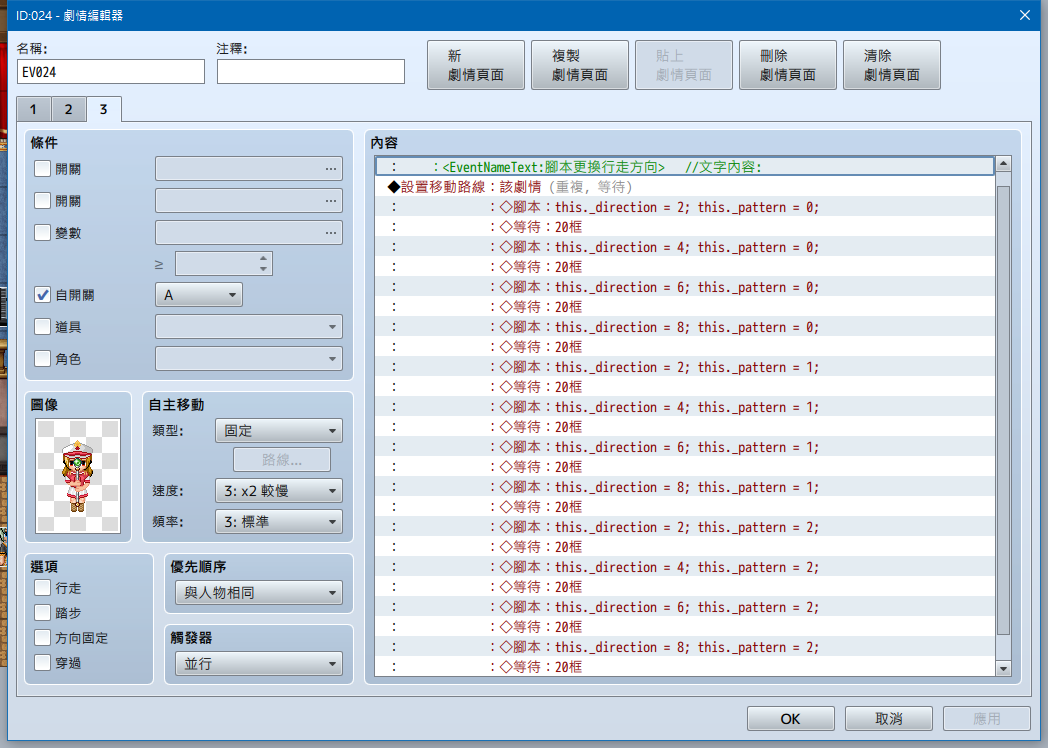Toggle the 道具 condition checkbox
This screenshot has width=1048, height=748.
42,326
